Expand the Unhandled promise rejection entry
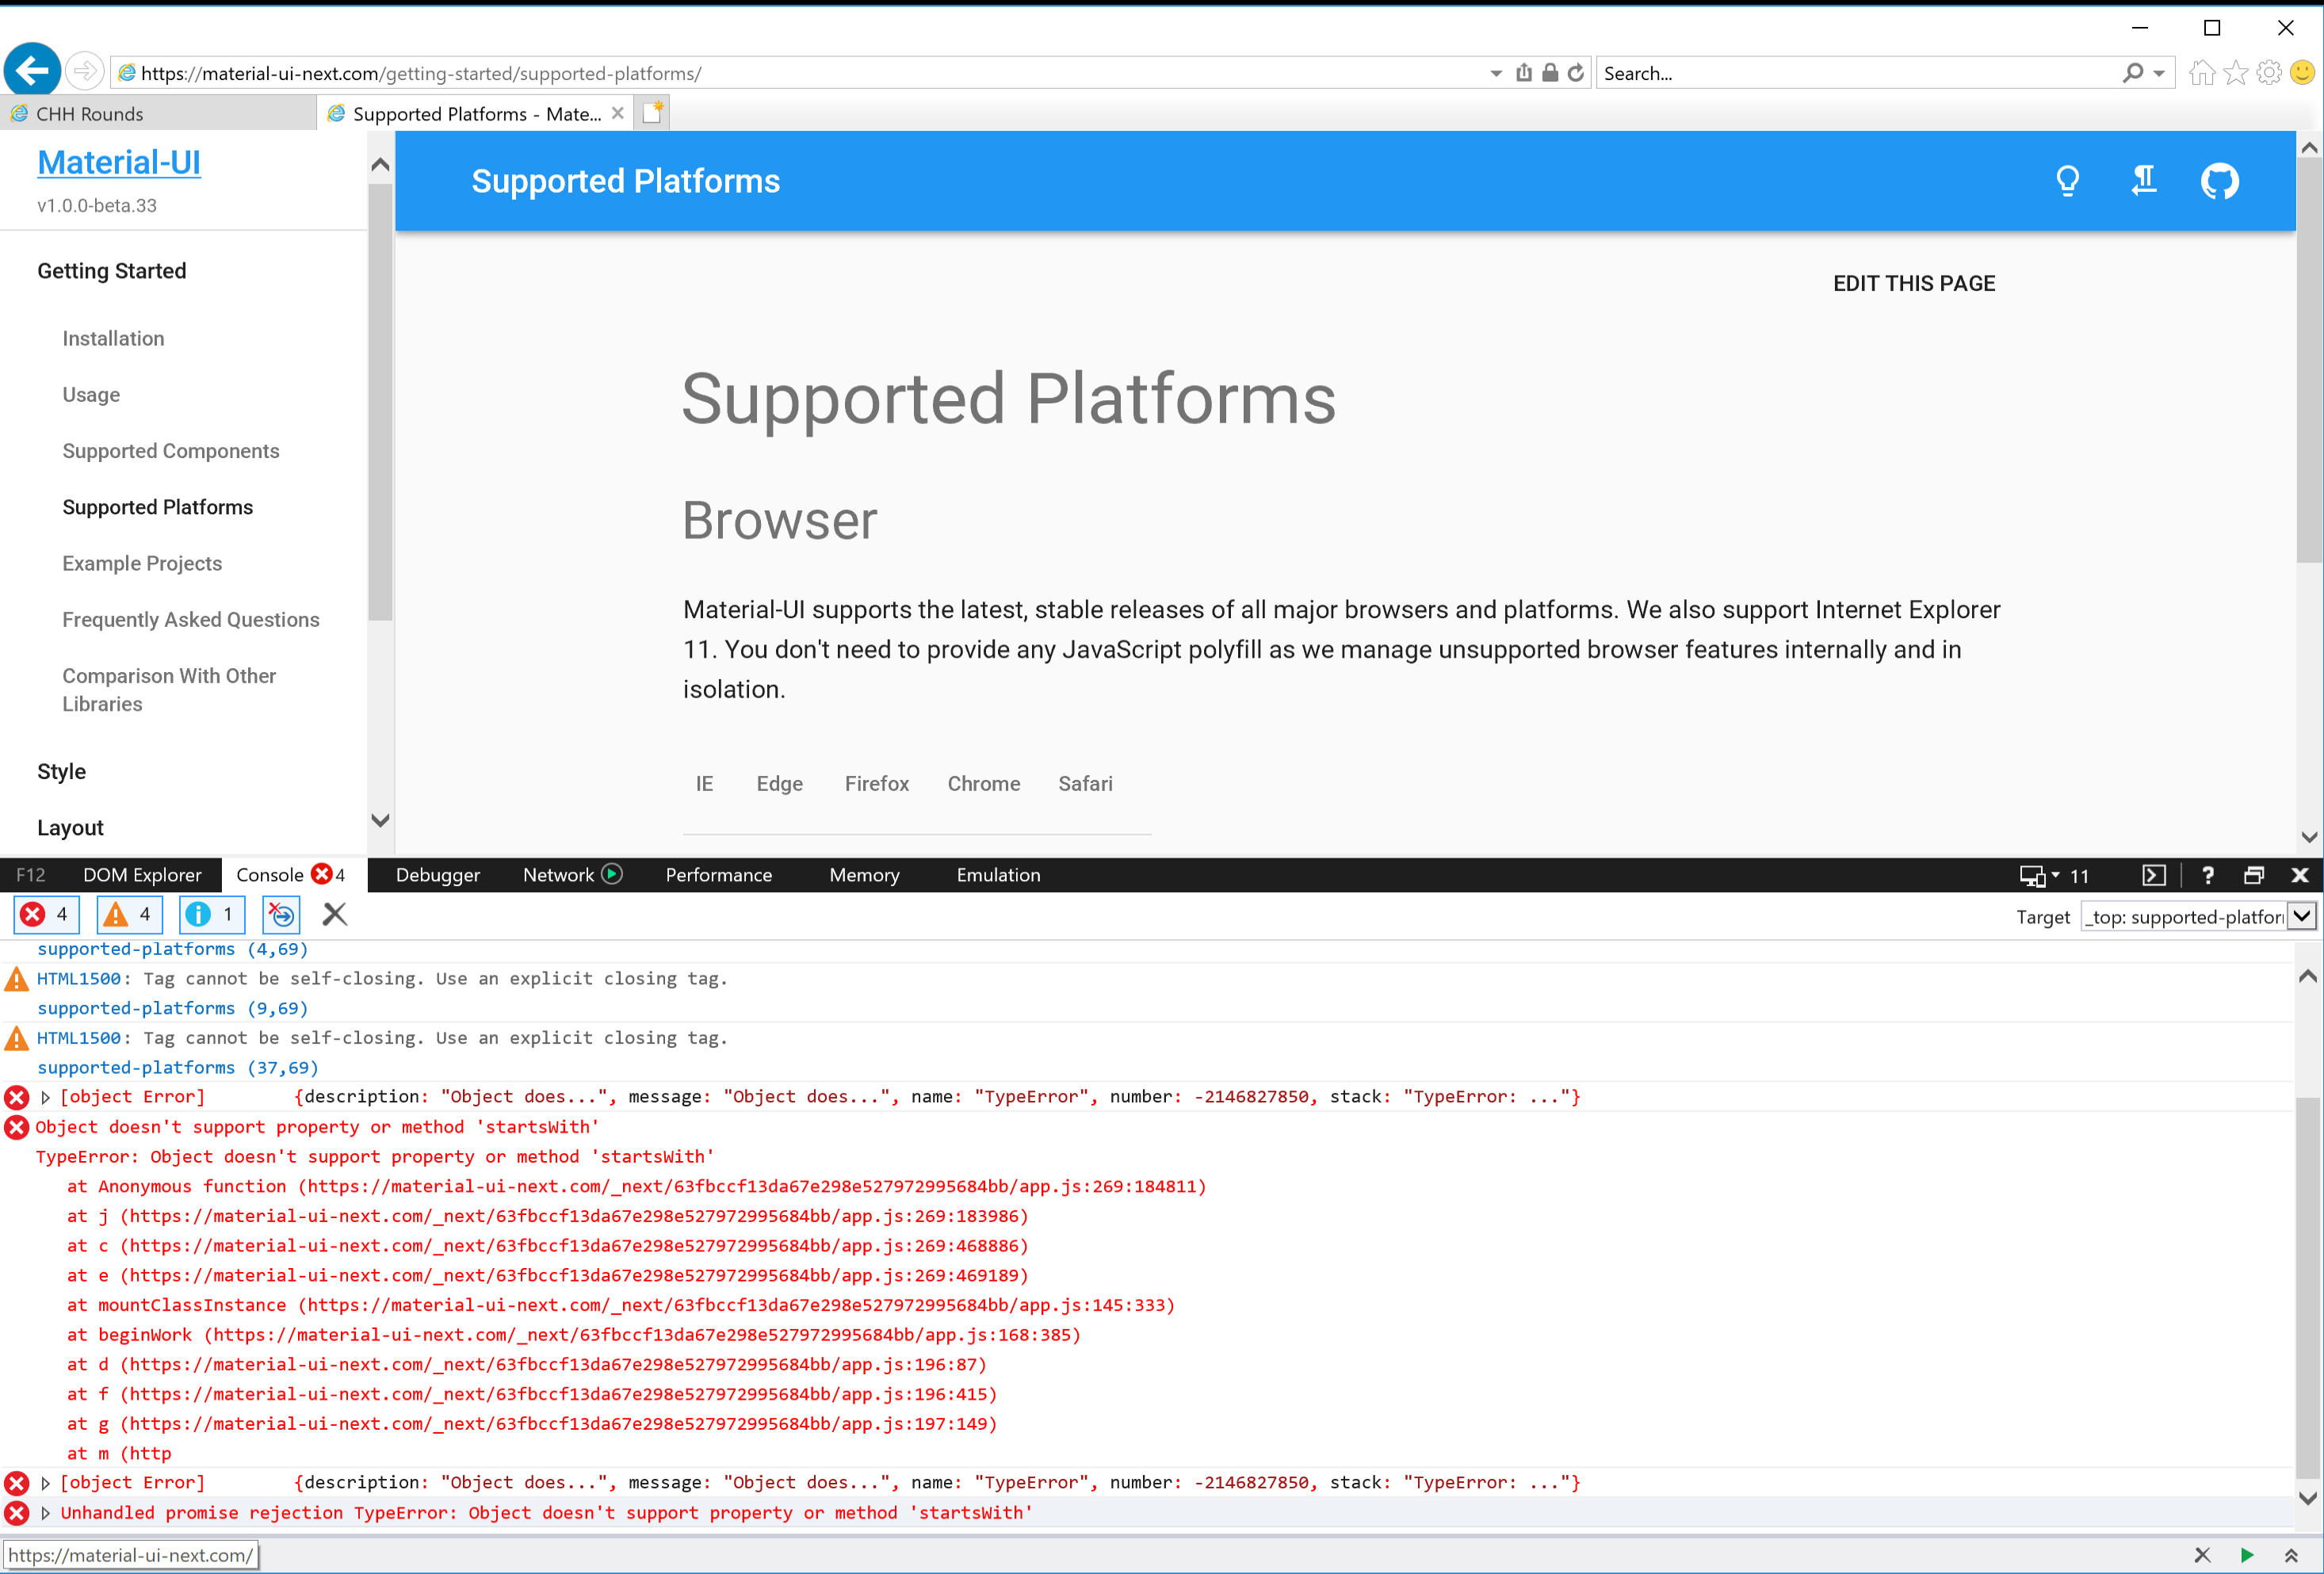2324x1574 pixels. pyautogui.click(x=46, y=1513)
